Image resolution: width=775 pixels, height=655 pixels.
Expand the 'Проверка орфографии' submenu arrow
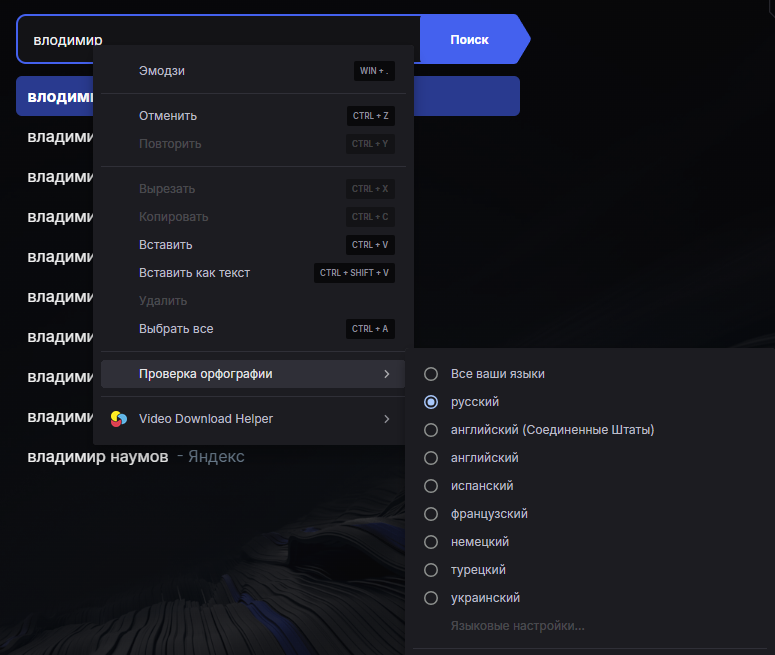tap(387, 374)
